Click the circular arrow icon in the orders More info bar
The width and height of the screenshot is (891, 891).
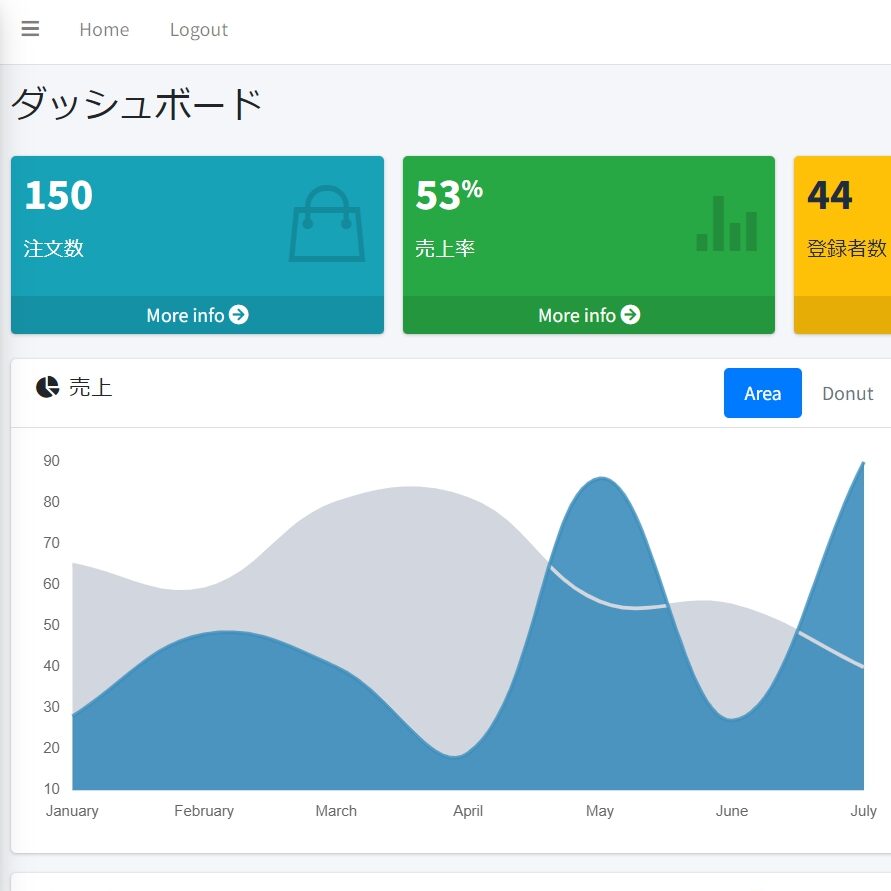pyautogui.click(x=238, y=315)
